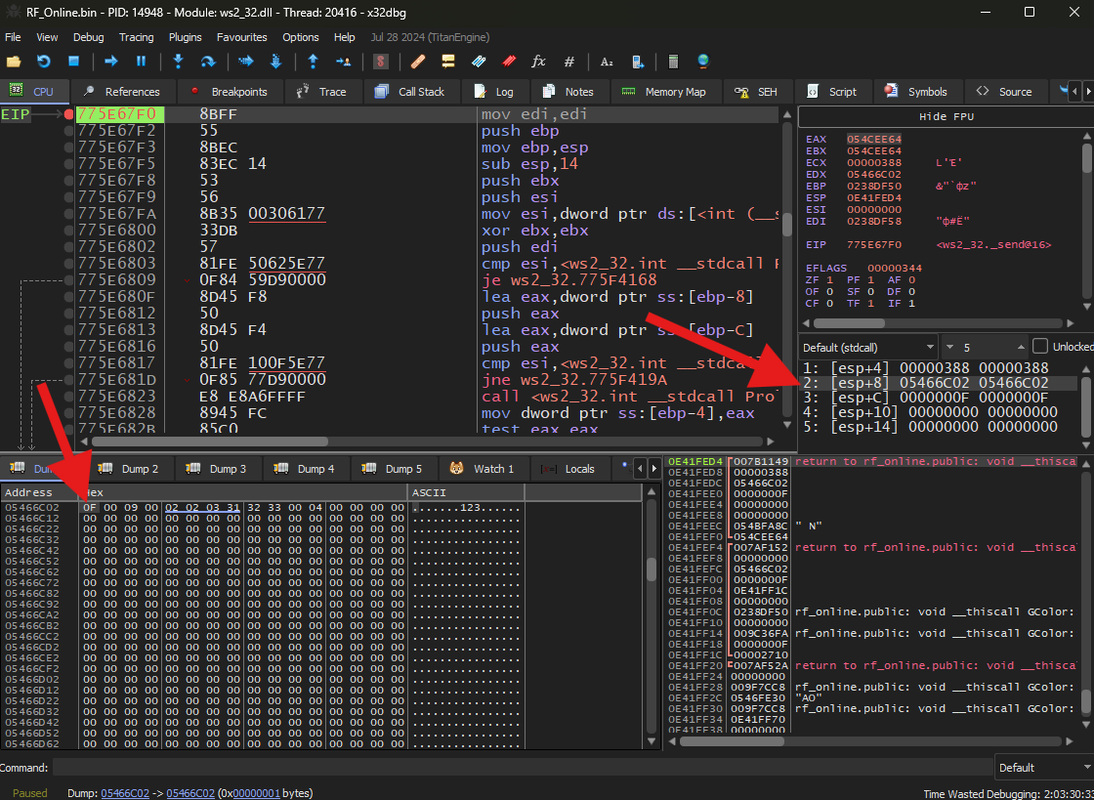The width and height of the screenshot is (1094, 800).
Task: Open the Bookmarks red icon
Action: tap(509, 61)
